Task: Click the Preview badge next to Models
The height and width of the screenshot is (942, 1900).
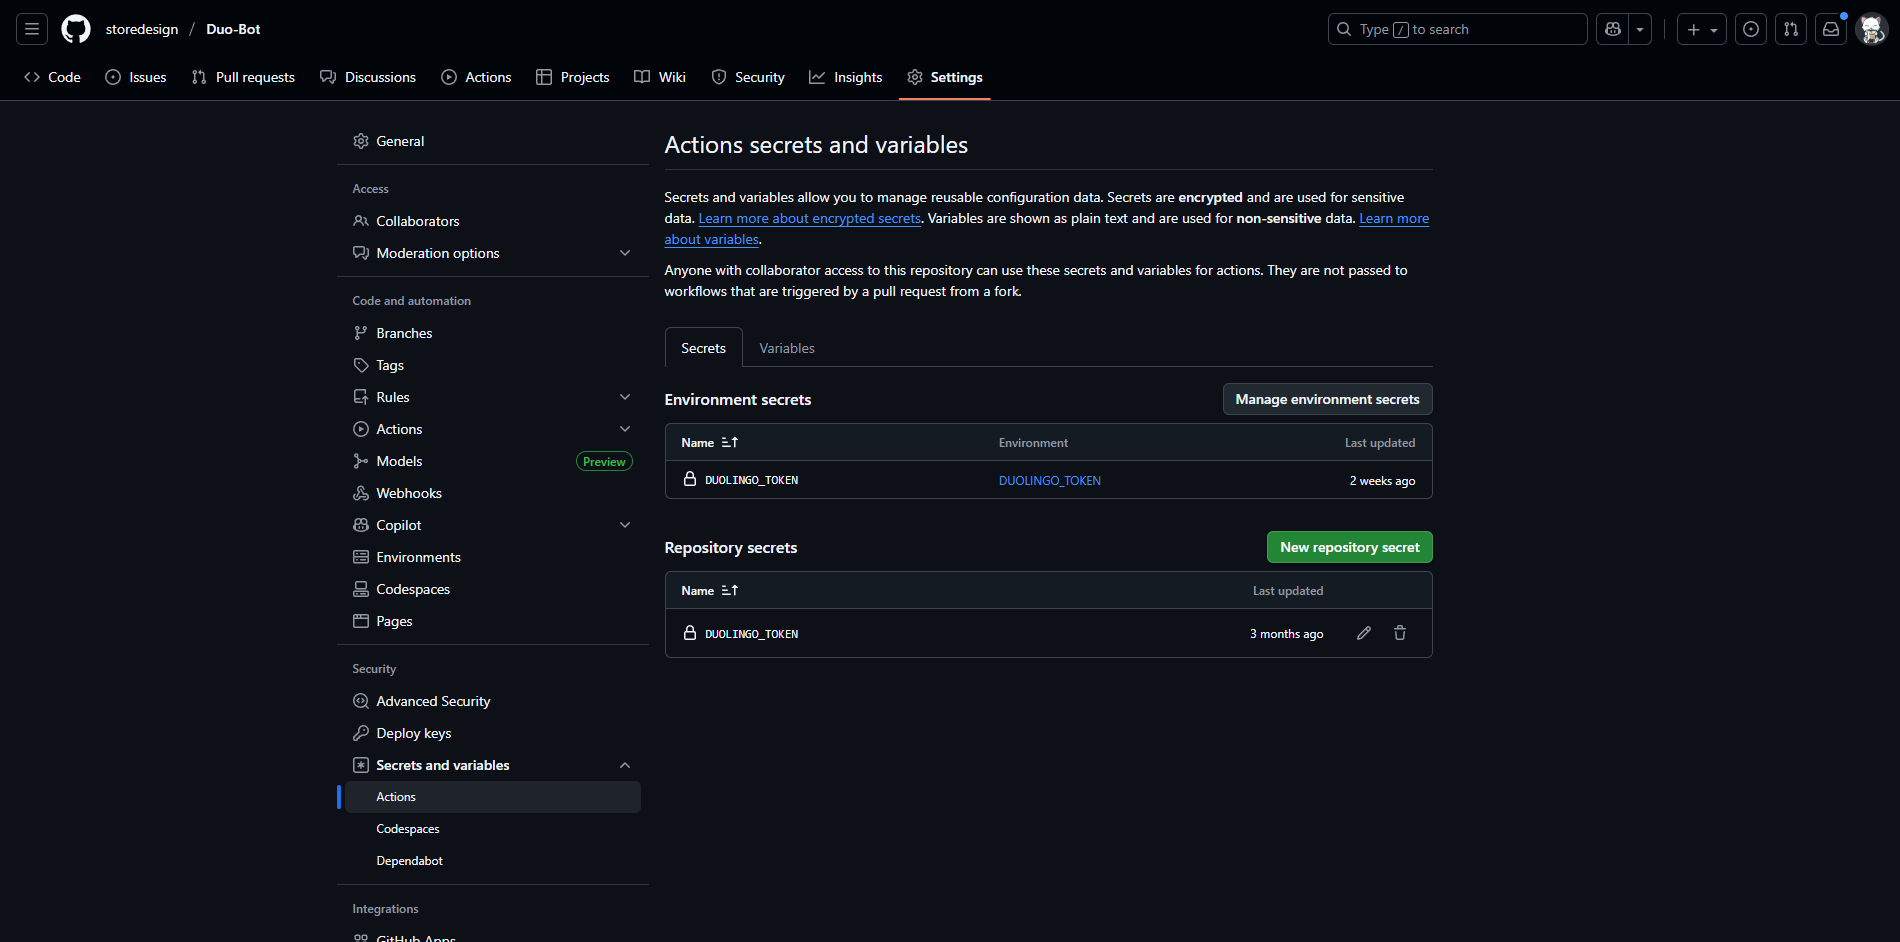Action: pos(604,461)
